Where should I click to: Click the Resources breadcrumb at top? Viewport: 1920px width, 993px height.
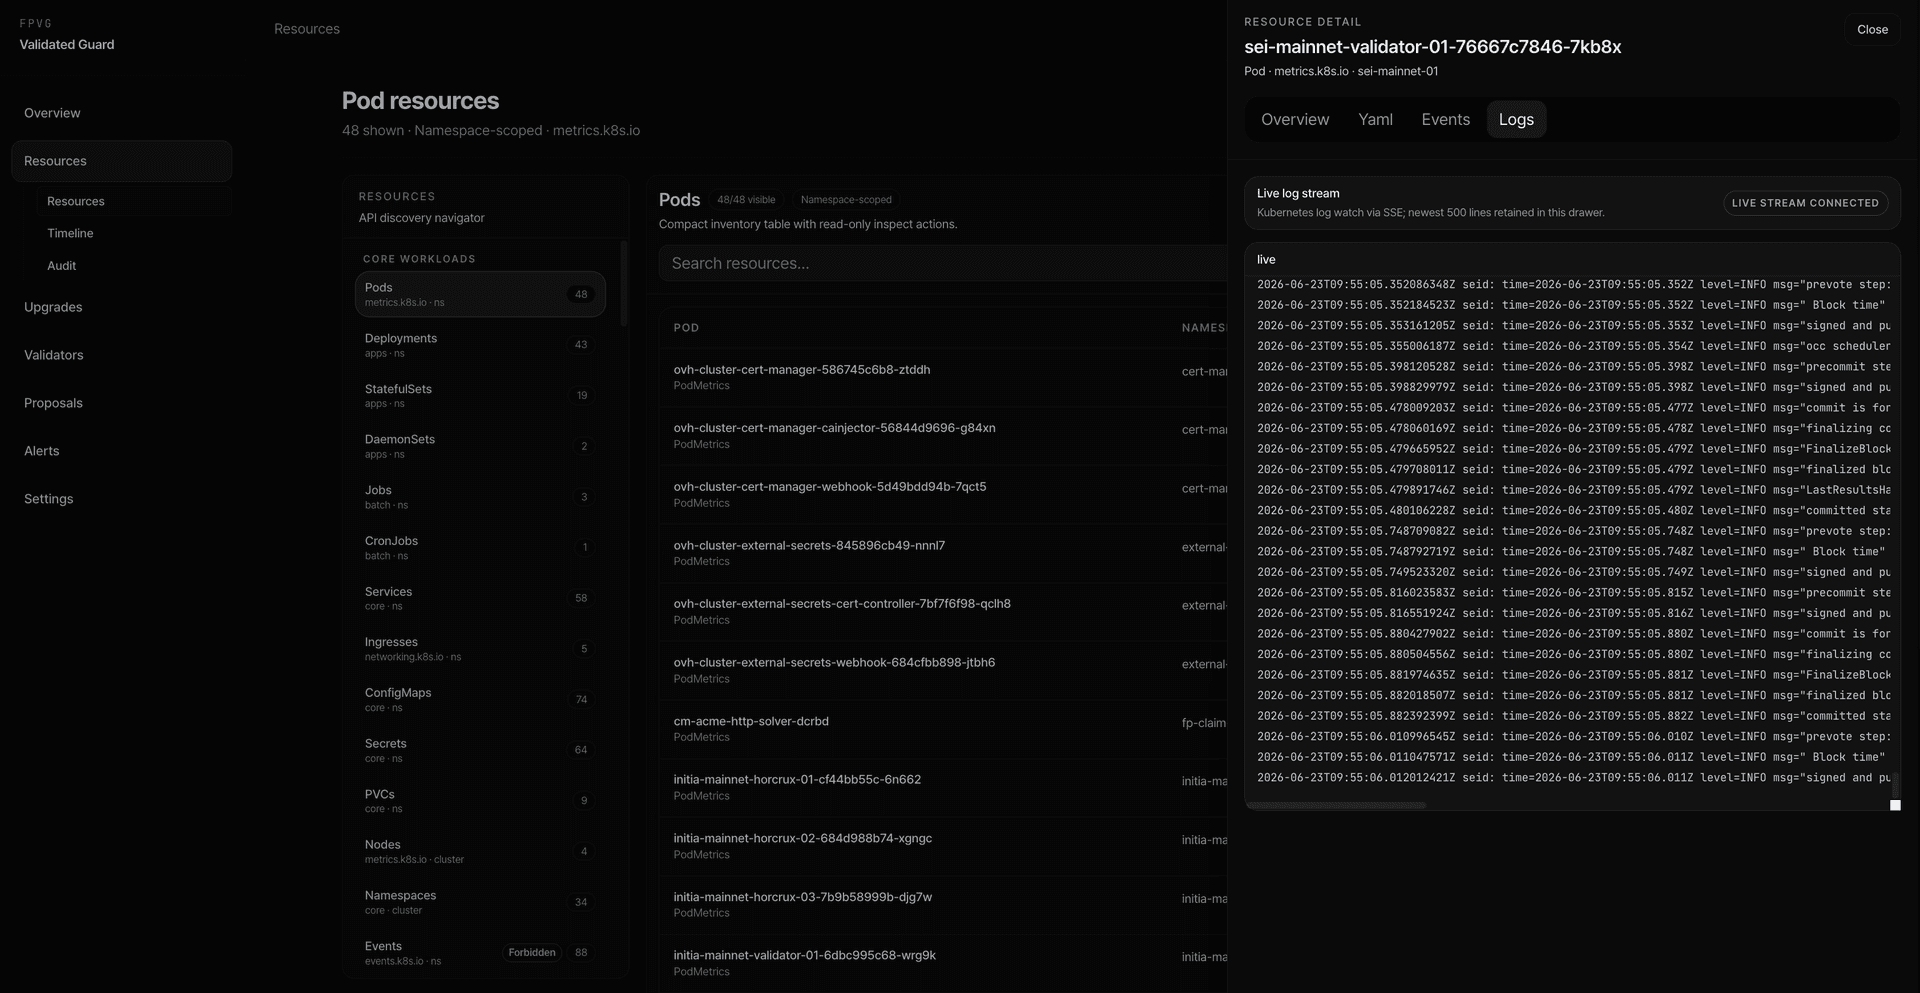click(307, 29)
